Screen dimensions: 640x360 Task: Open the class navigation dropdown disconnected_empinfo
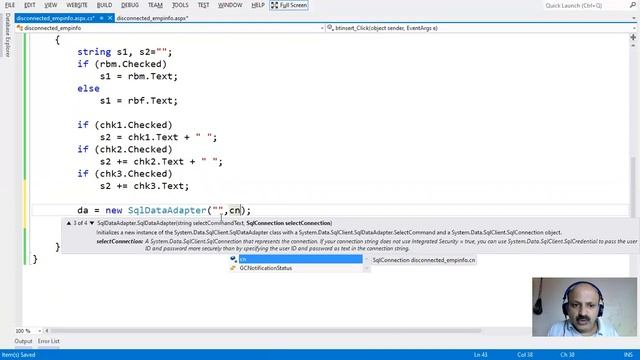tap(170, 28)
